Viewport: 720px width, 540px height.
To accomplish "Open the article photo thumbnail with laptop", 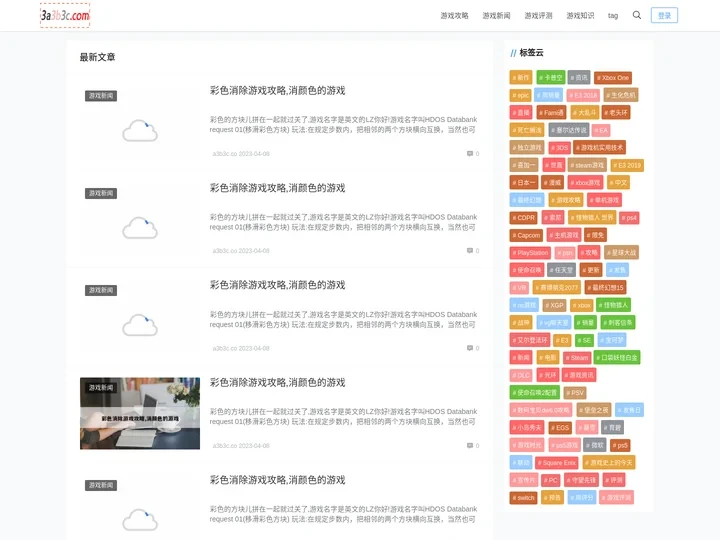I will (140, 413).
